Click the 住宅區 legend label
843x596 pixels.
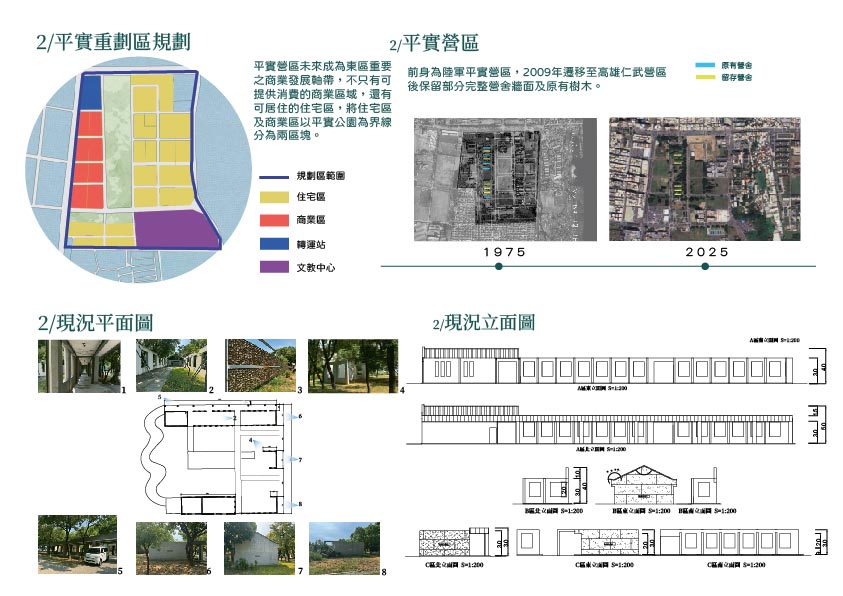[311, 197]
